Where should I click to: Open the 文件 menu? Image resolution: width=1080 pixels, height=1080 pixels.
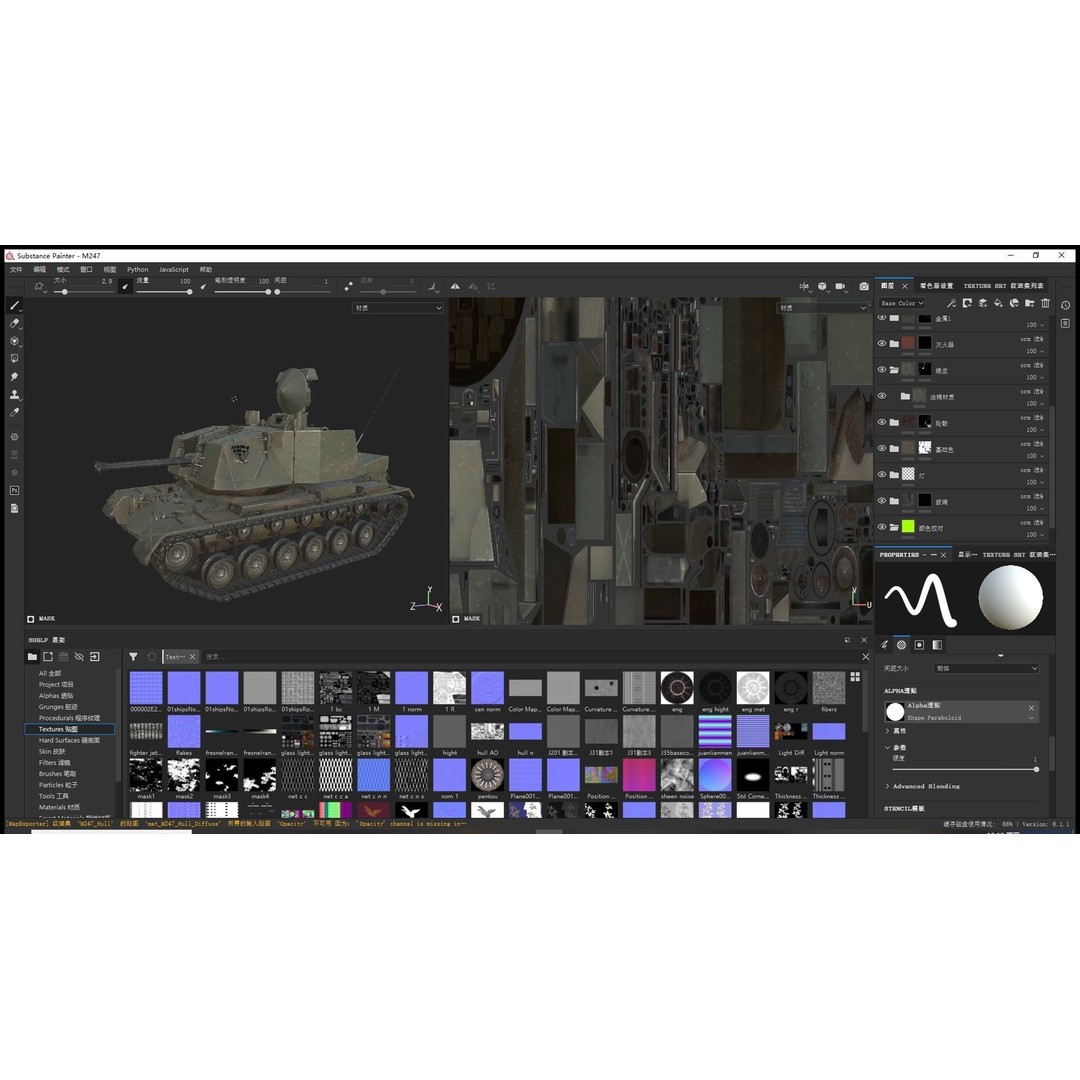17,269
